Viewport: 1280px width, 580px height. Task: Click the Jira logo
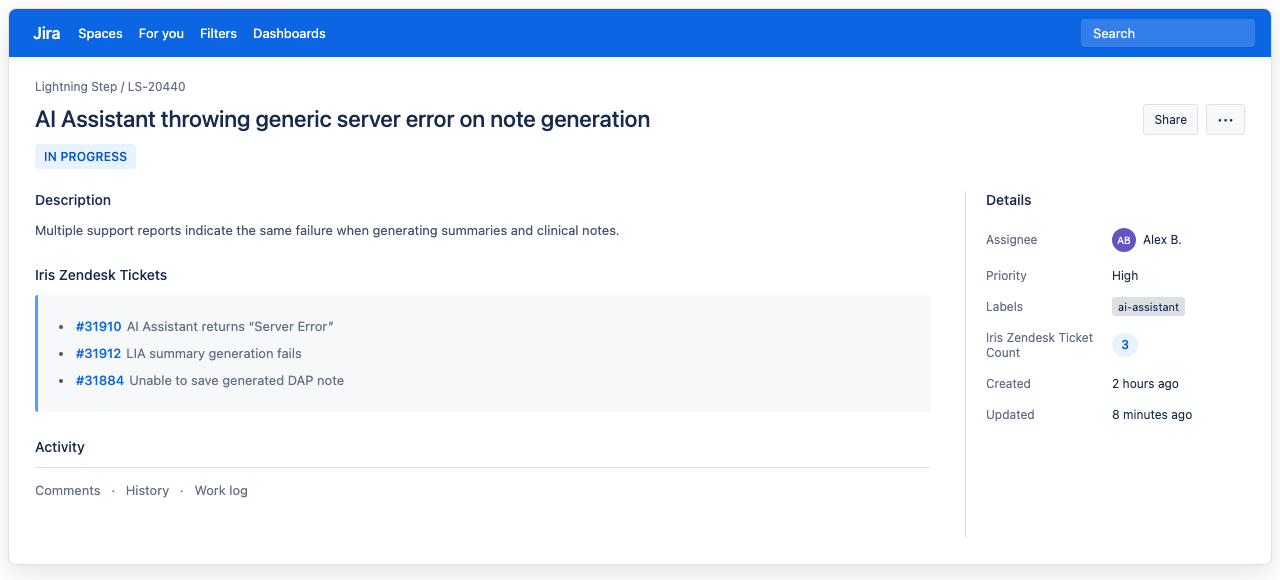click(46, 33)
